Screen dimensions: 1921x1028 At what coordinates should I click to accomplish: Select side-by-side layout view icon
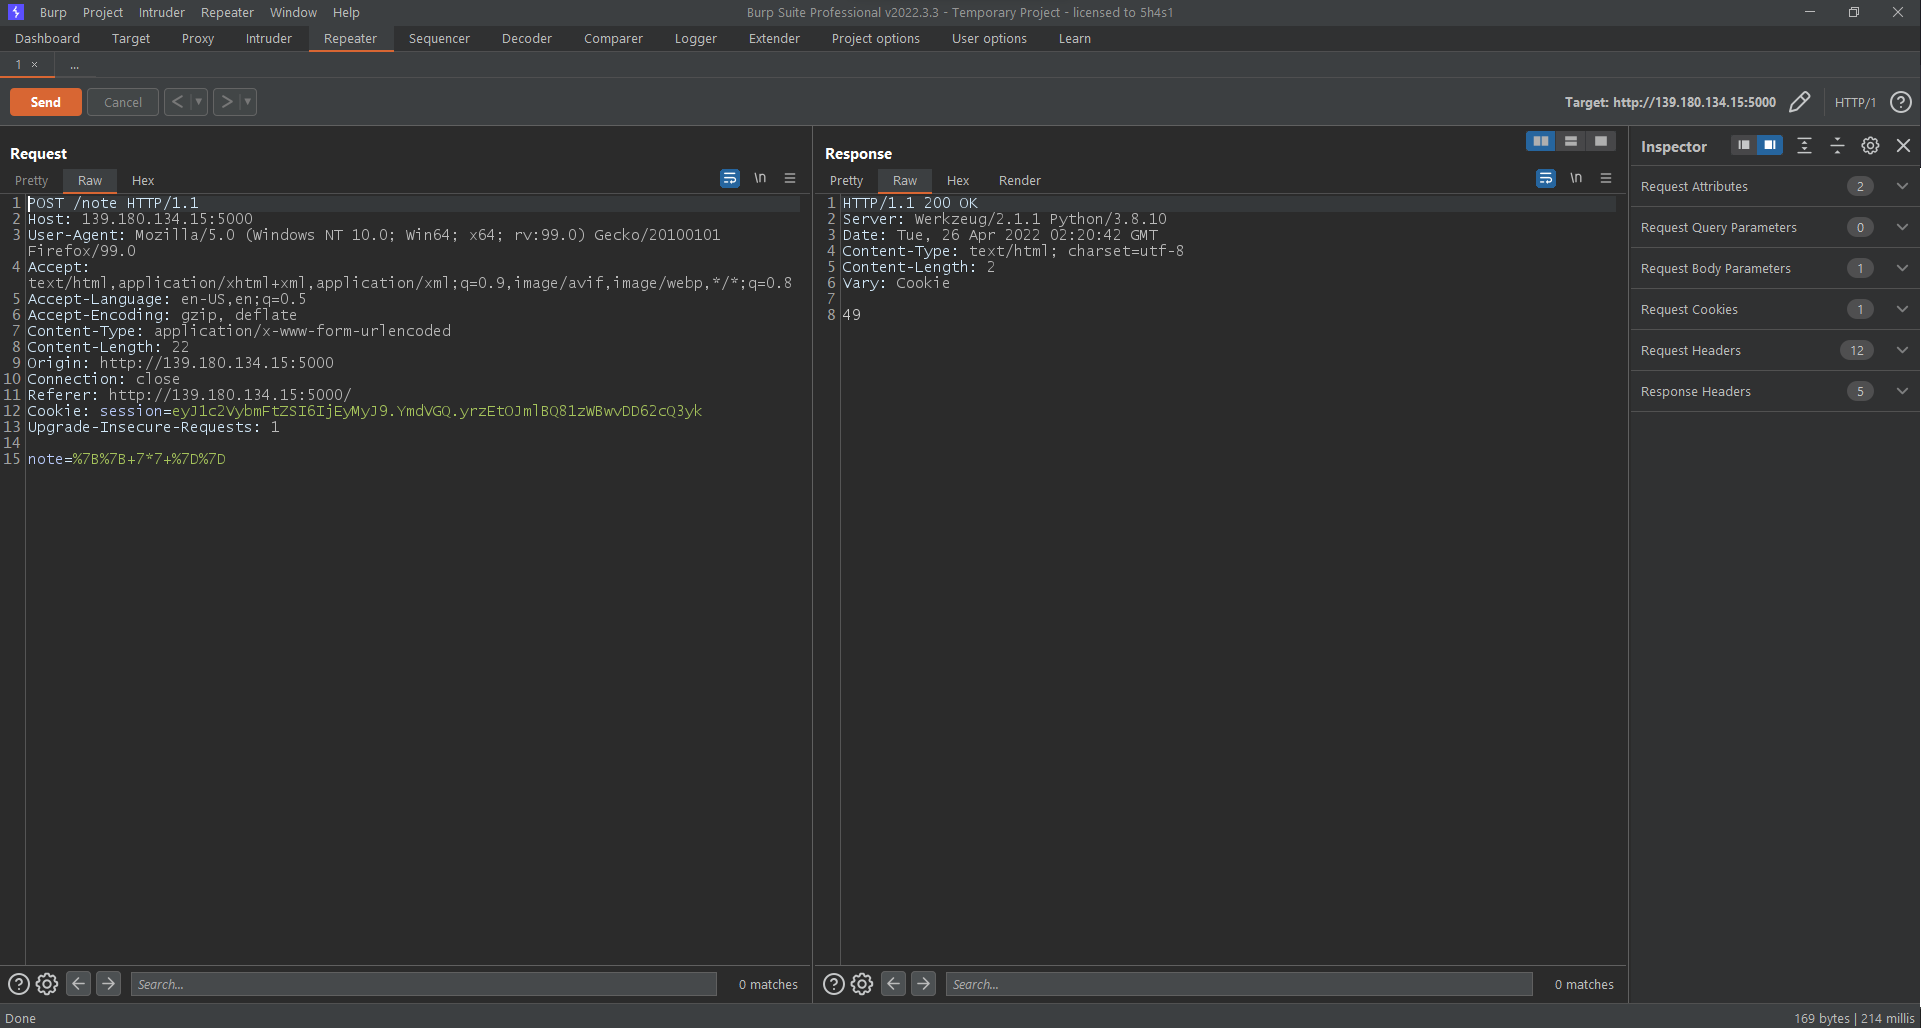(1541, 141)
